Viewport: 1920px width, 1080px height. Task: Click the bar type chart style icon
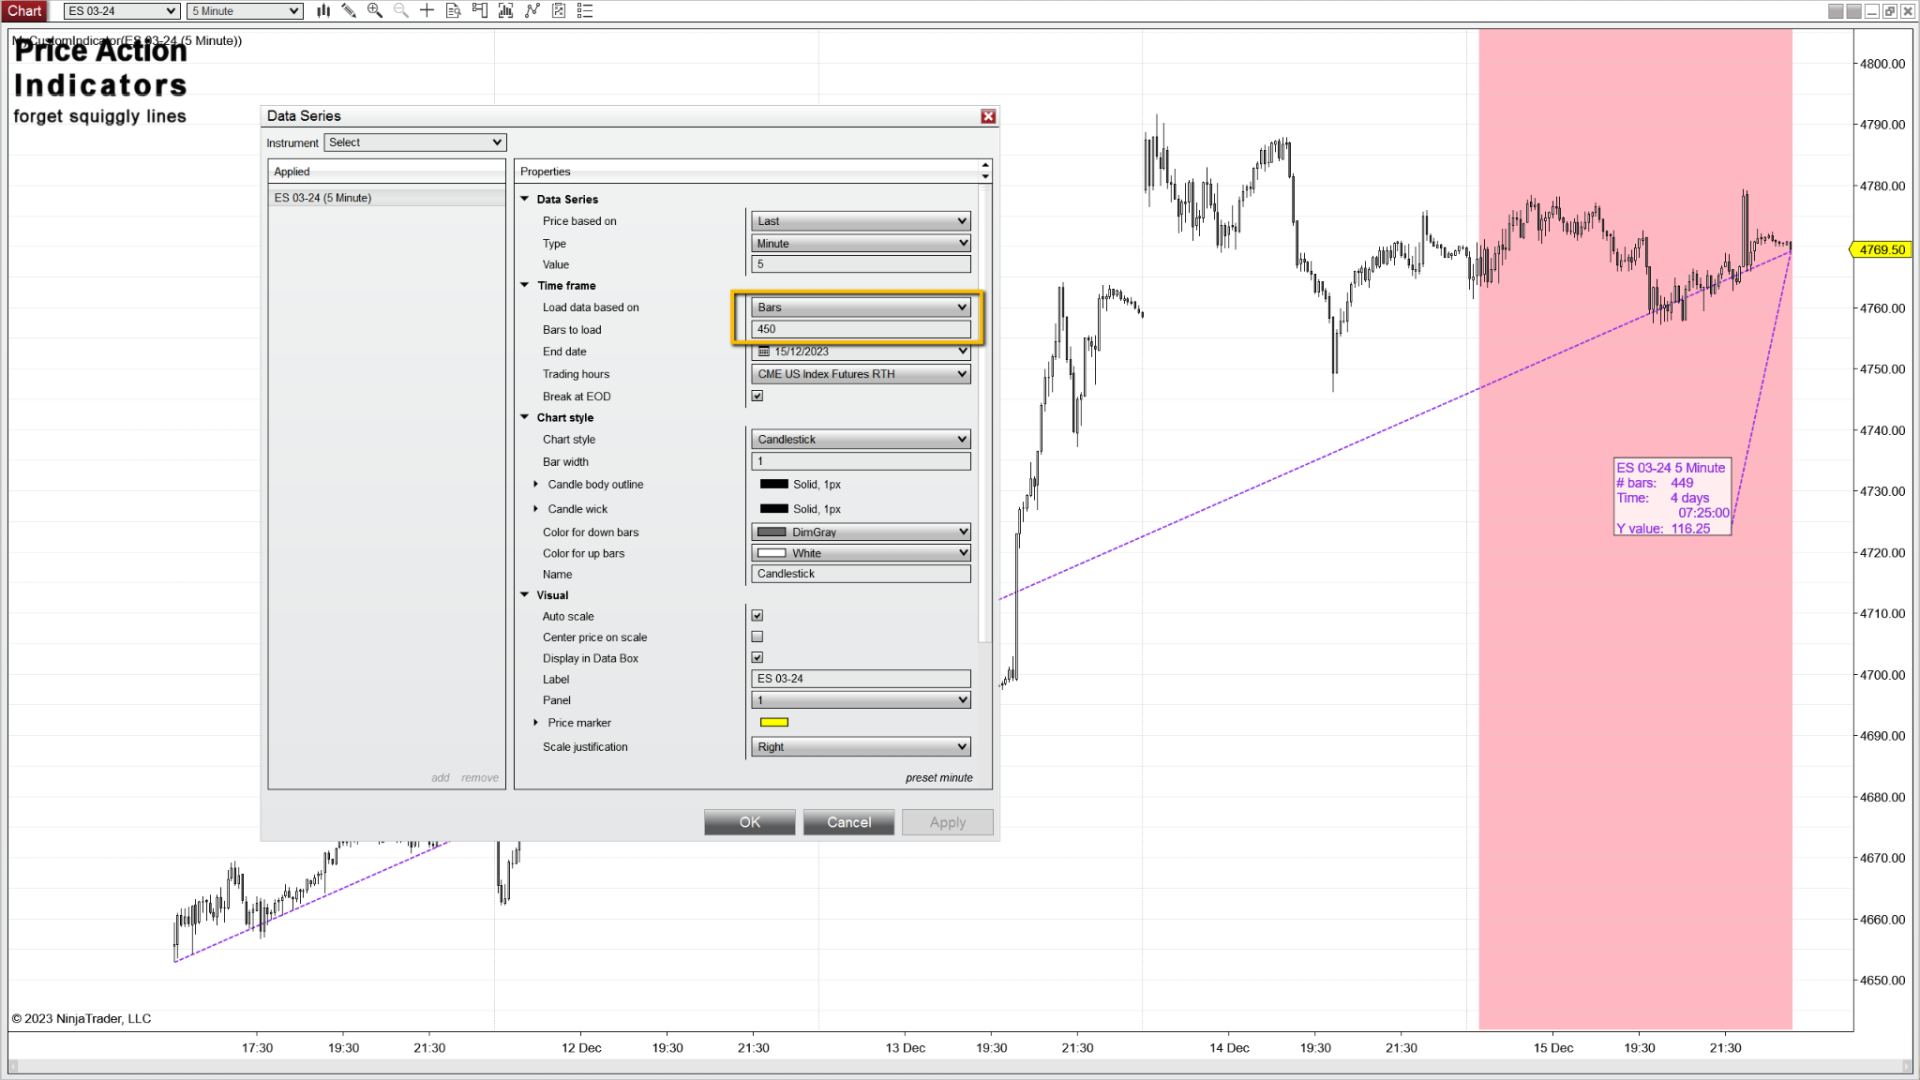pos(323,11)
